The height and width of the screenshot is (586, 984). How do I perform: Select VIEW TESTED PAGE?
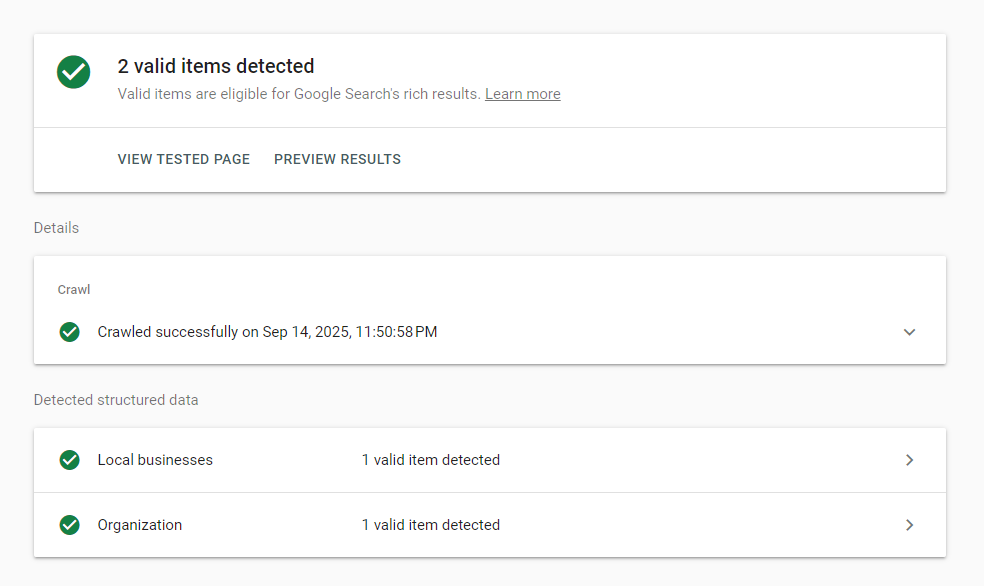[x=183, y=159]
